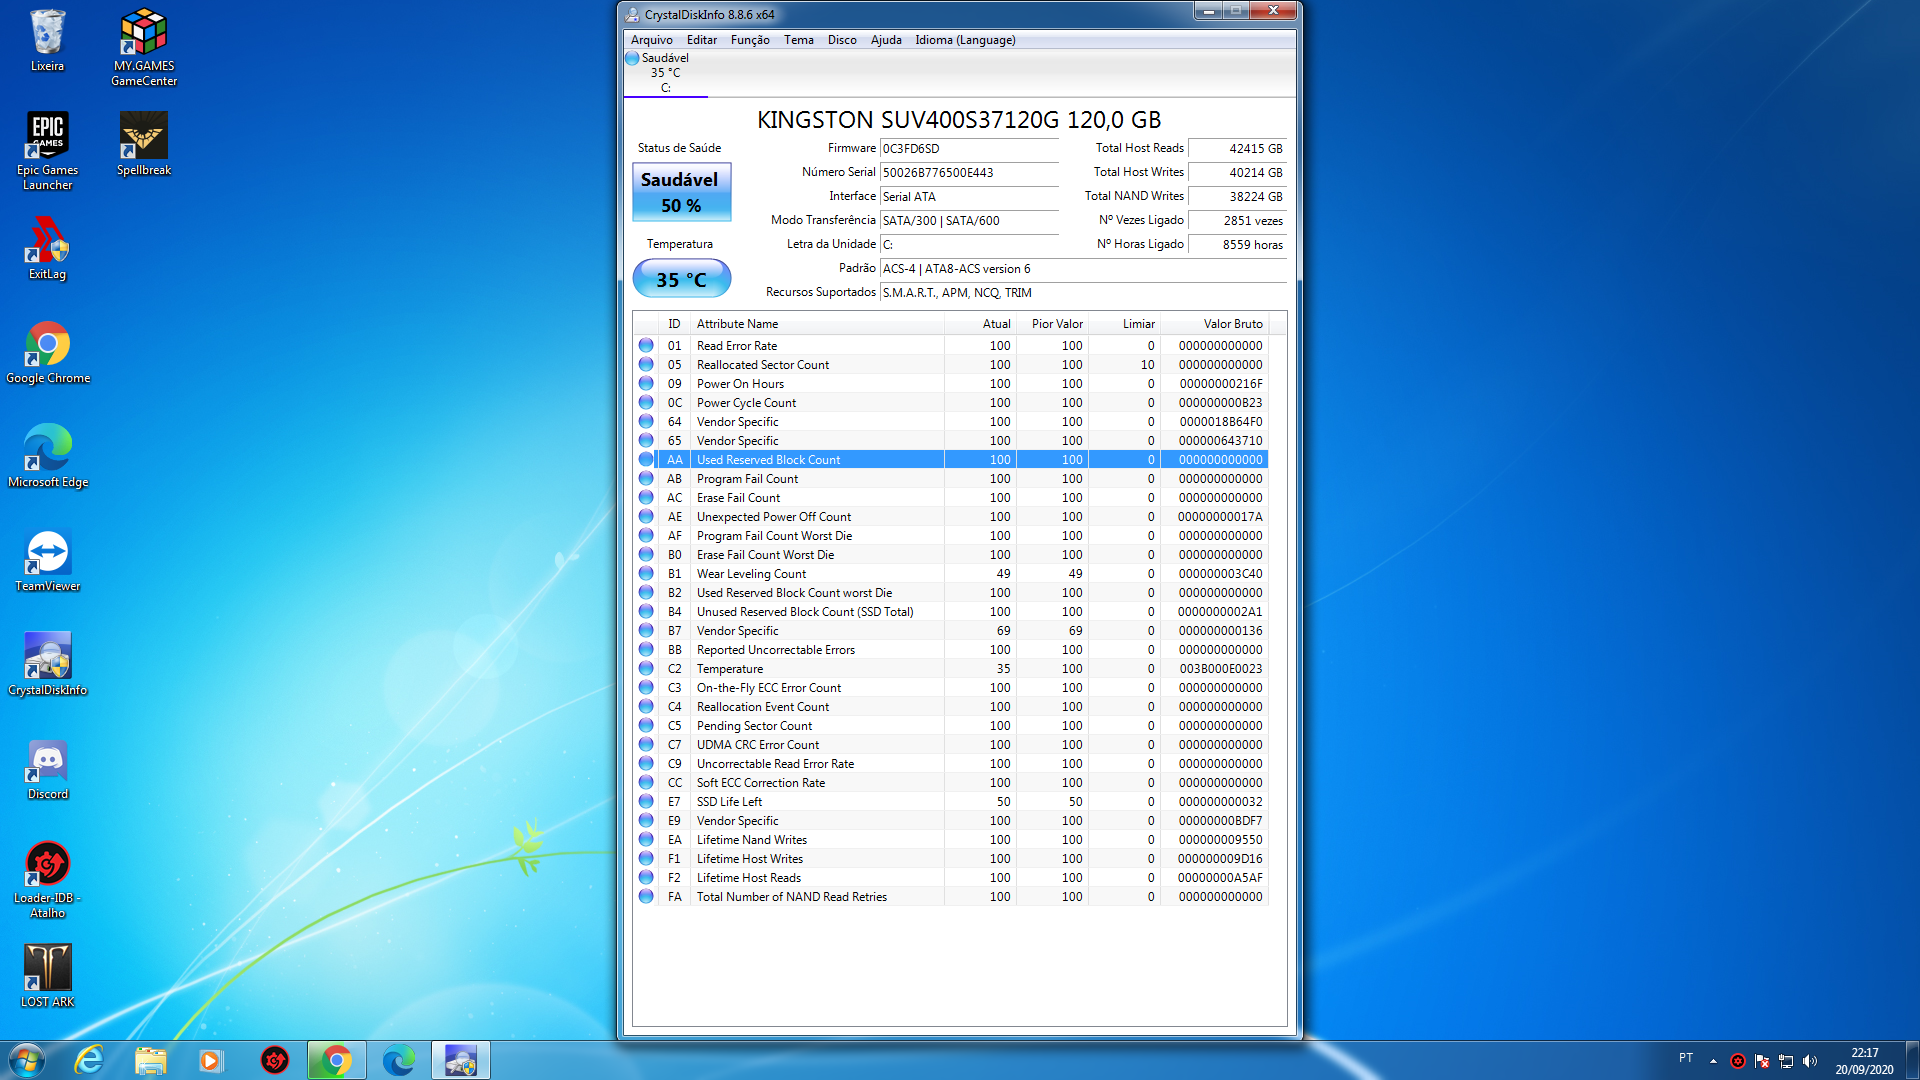Click the CrystalDiskInfo taskbar button
This screenshot has height=1080, width=1920.
461,1060
